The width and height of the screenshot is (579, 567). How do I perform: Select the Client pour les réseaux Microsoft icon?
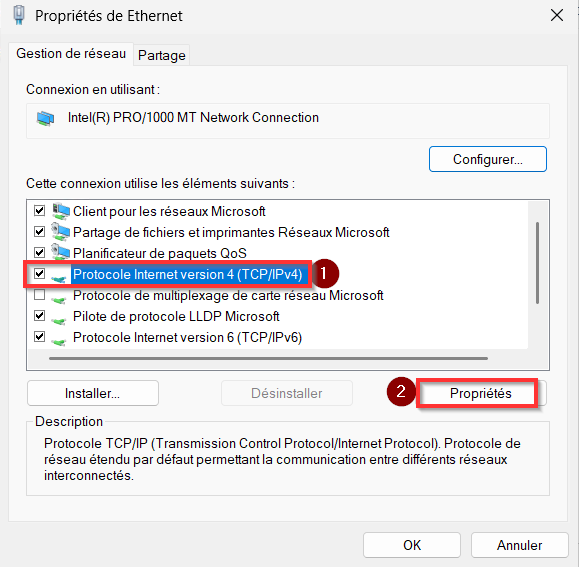(x=61, y=211)
